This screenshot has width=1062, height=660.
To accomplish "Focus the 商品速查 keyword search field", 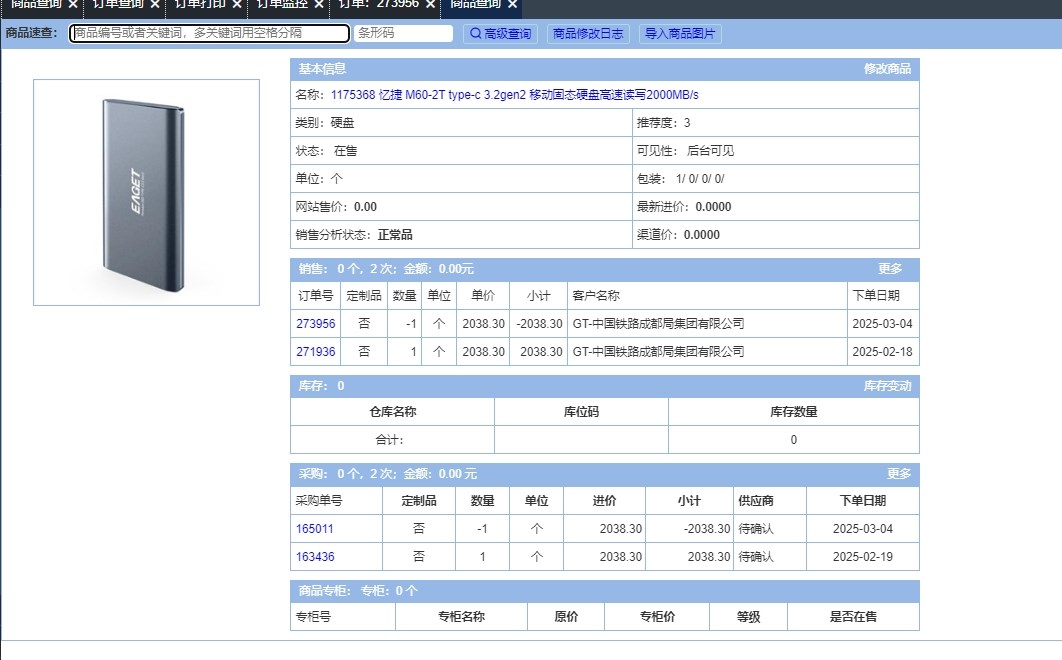I will [209, 33].
